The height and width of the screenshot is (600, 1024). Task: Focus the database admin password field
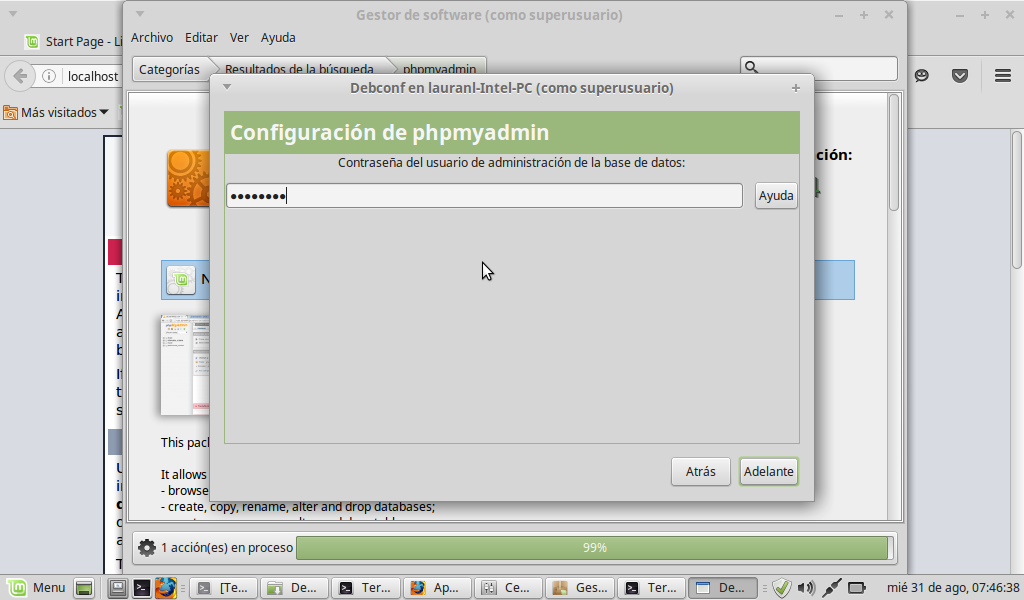coord(484,196)
